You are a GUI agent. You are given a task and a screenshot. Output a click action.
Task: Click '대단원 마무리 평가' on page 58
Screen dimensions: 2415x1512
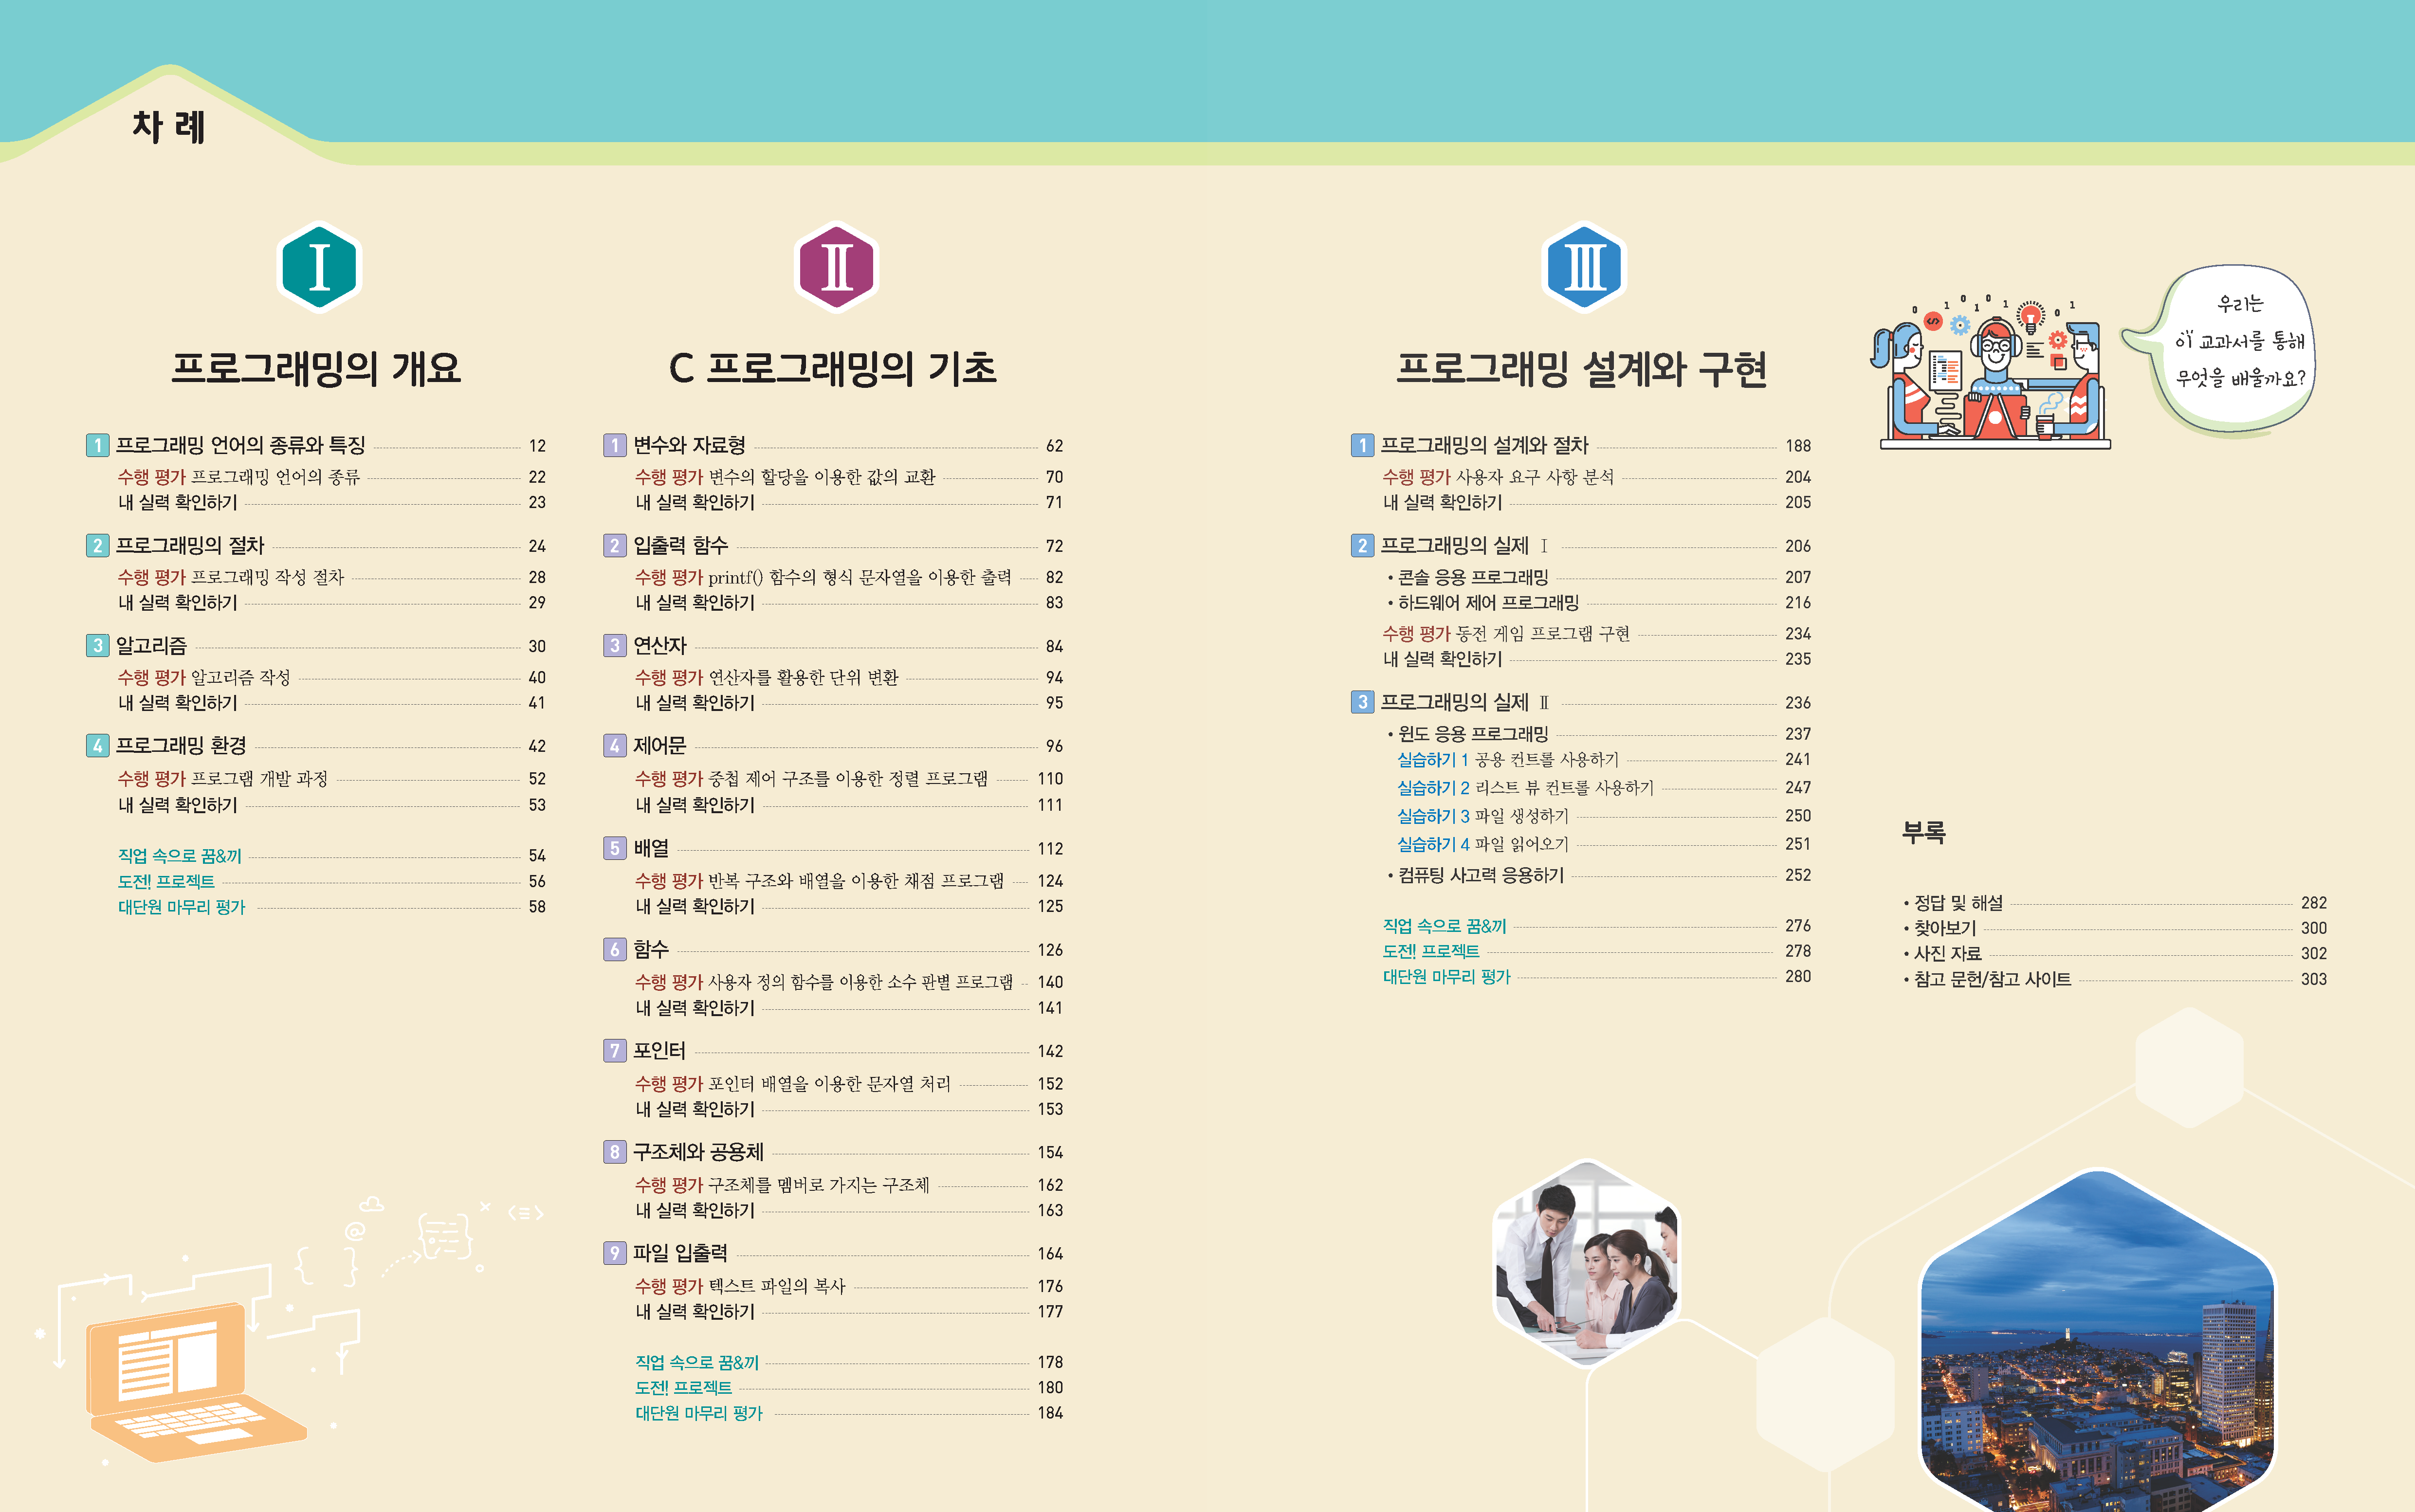click(x=181, y=907)
